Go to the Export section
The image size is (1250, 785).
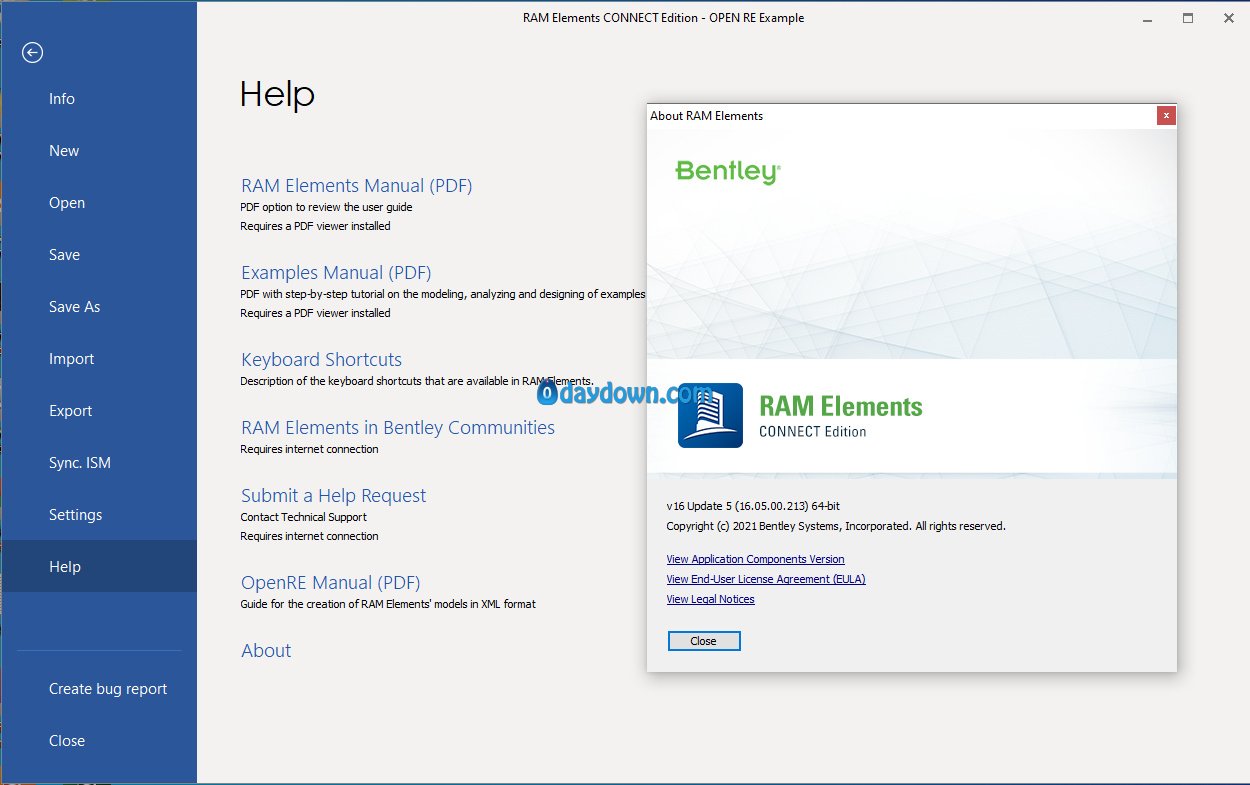coord(99,411)
